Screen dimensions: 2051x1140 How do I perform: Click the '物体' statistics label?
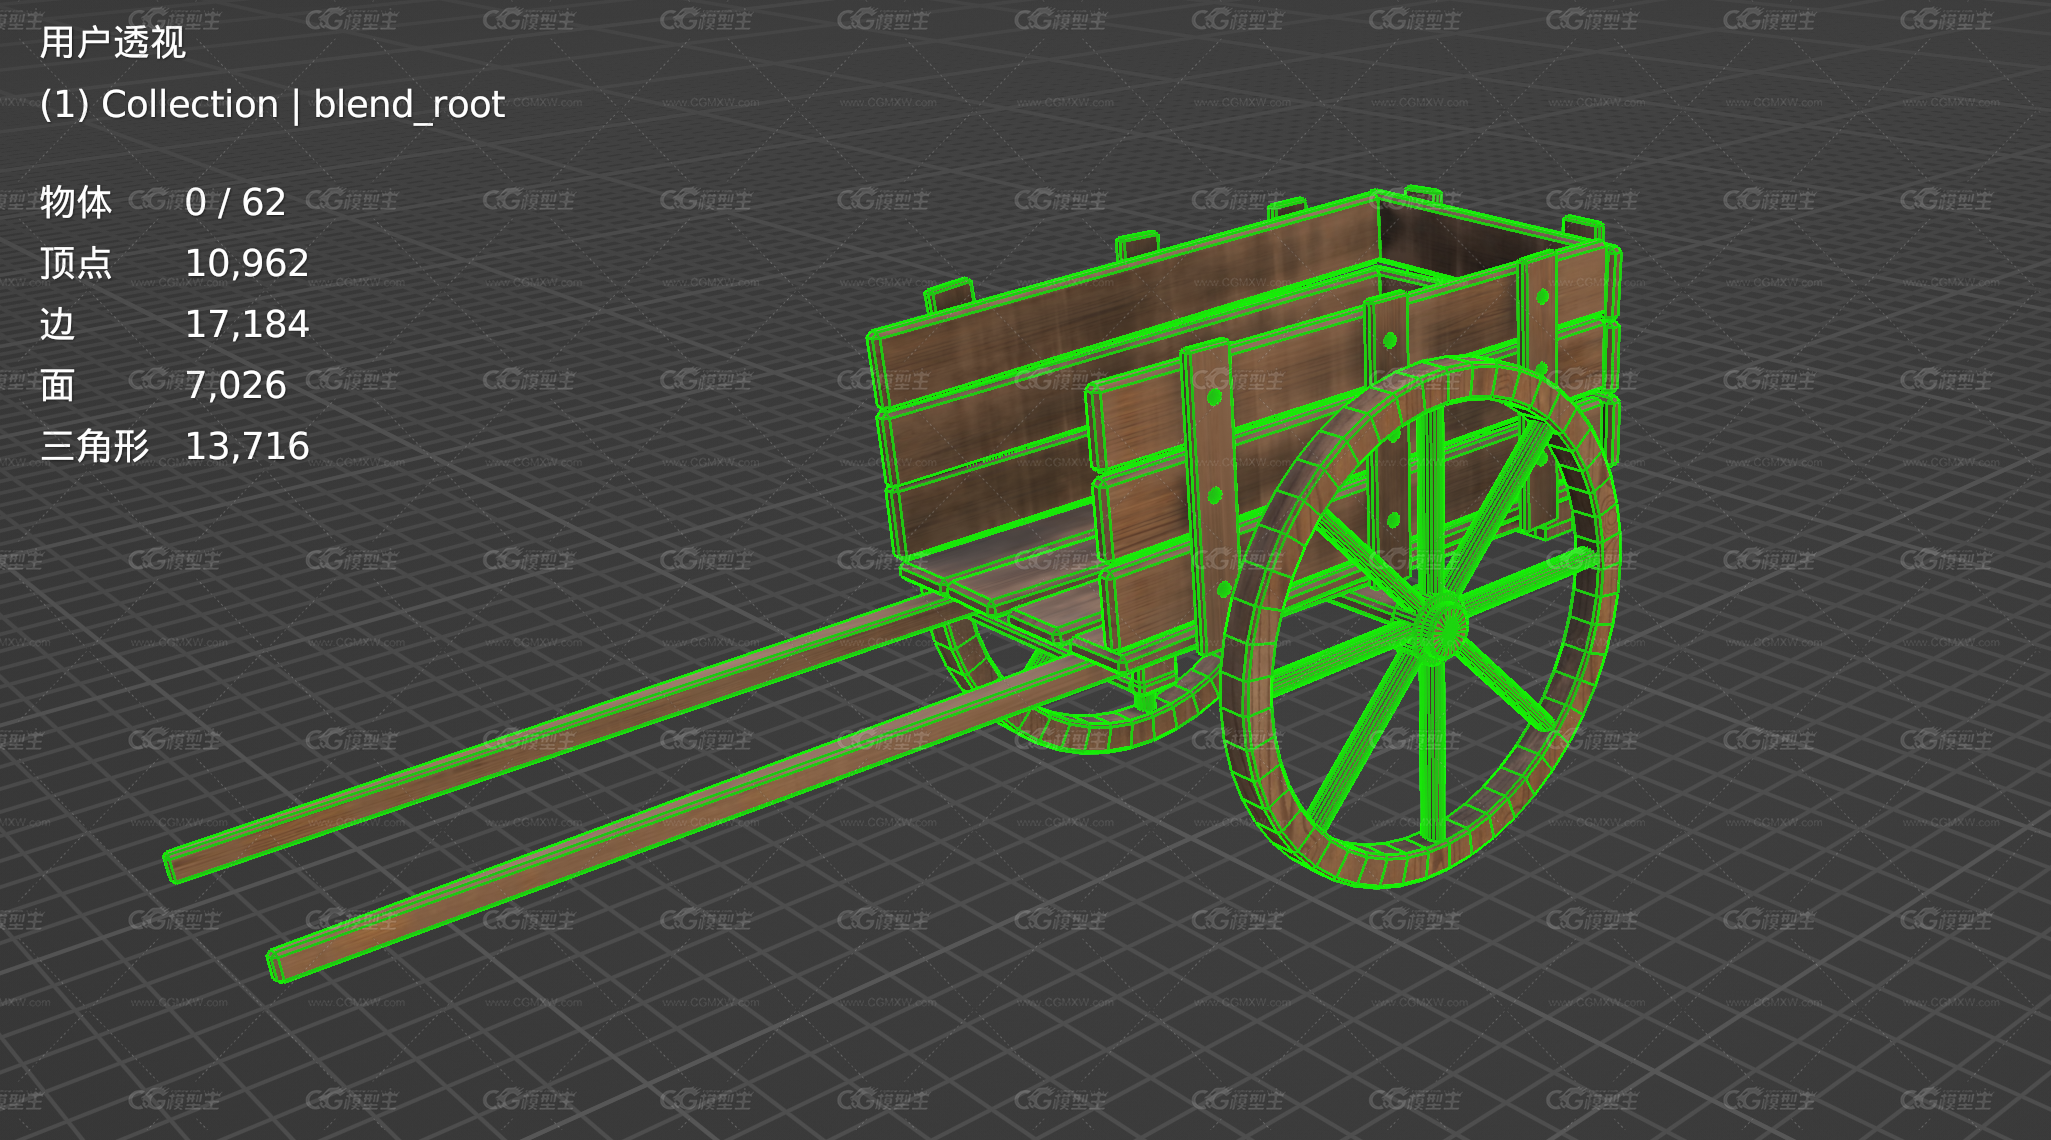[x=76, y=203]
